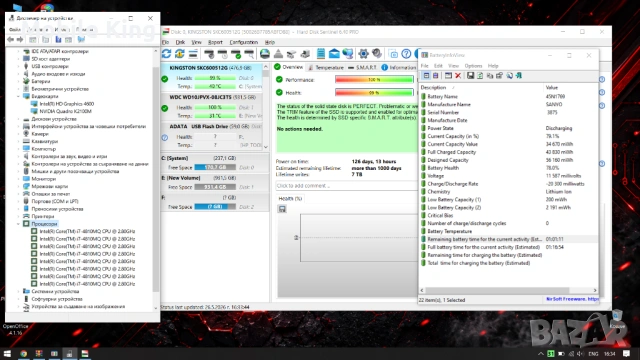Viewport: 640px width, 360px height.
Task: Click the floppy Save icon in BatteryInfoView toolbar
Action: [470, 76]
